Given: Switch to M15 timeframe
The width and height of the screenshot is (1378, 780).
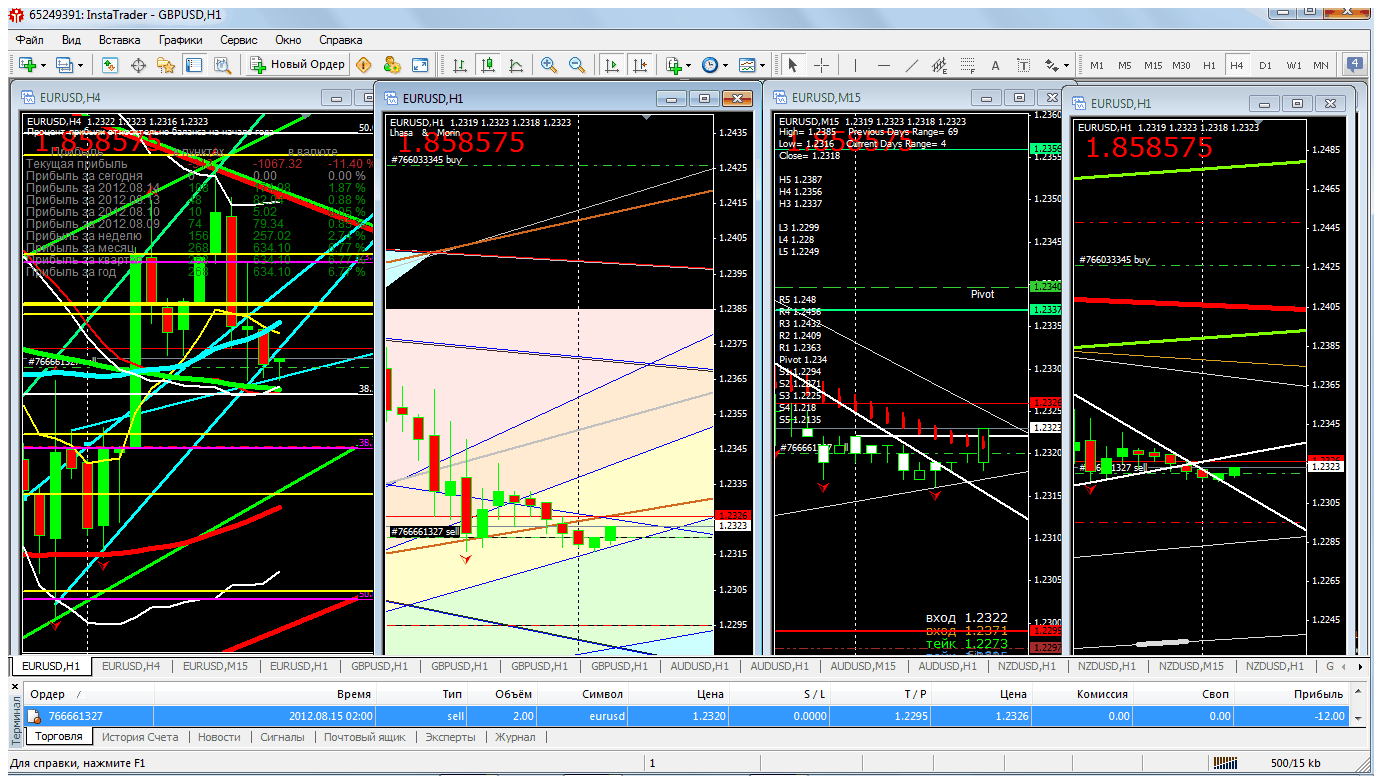Looking at the screenshot, I should 1153,65.
